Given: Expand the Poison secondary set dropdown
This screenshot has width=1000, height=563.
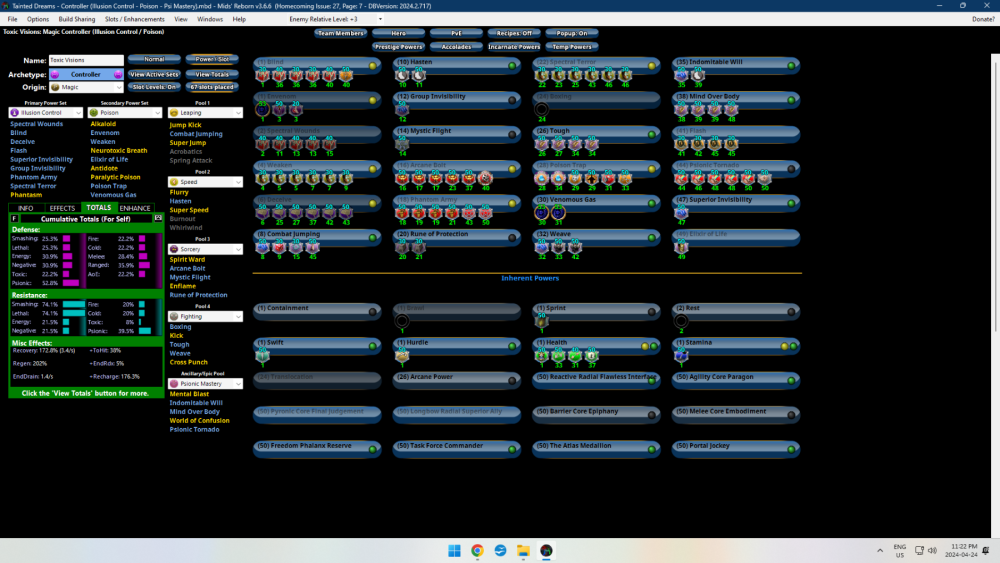Looking at the screenshot, I should (126, 113).
